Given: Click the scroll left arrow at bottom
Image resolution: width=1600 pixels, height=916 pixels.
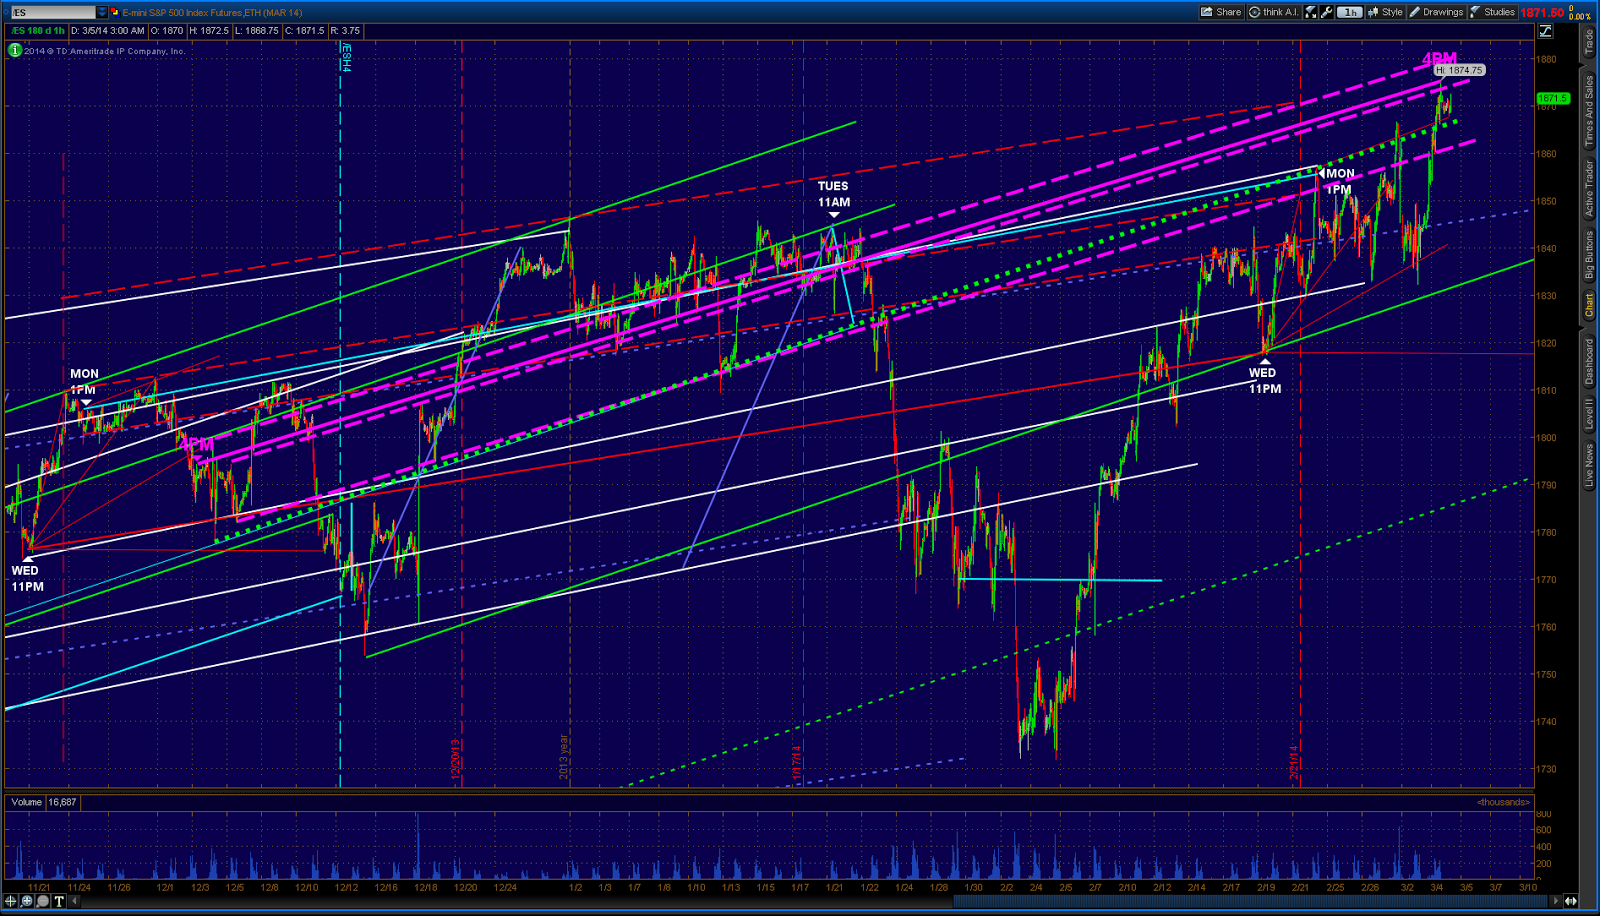Looking at the screenshot, I should point(75,901).
